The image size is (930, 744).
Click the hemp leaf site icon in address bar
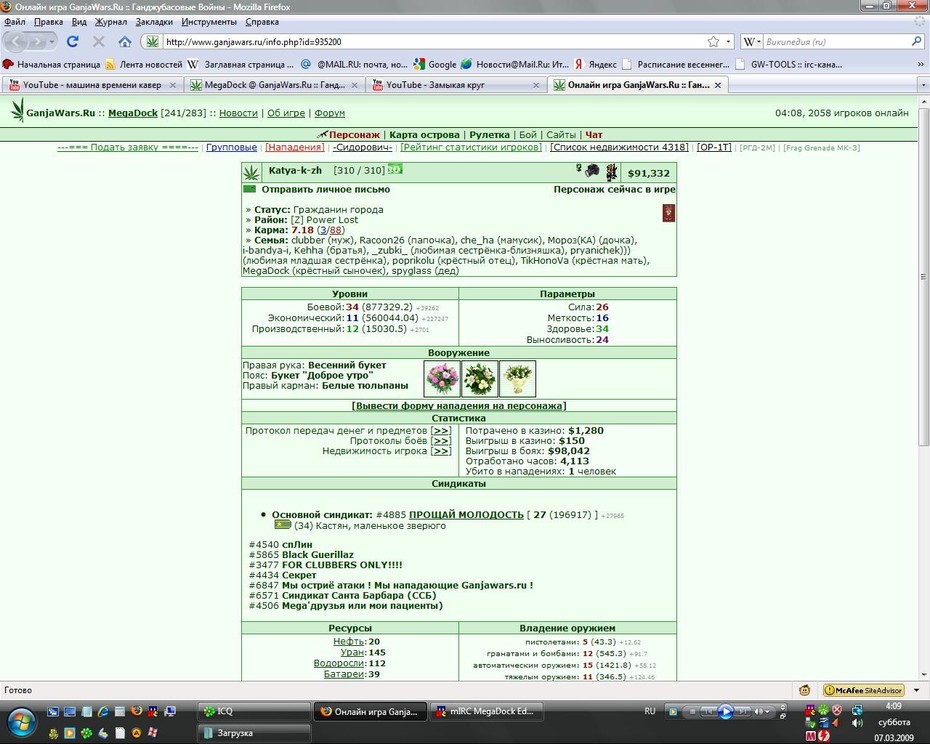(x=152, y=42)
